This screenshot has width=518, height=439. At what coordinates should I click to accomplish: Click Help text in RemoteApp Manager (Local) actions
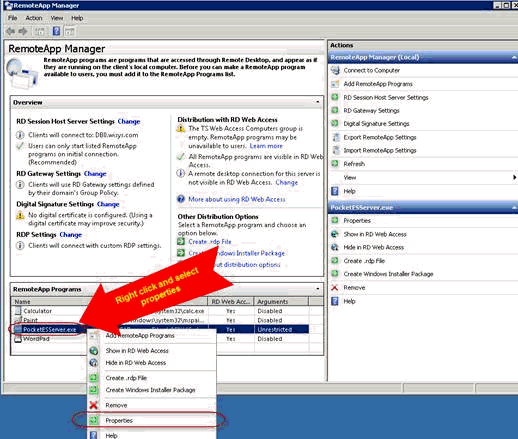point(349,191)
